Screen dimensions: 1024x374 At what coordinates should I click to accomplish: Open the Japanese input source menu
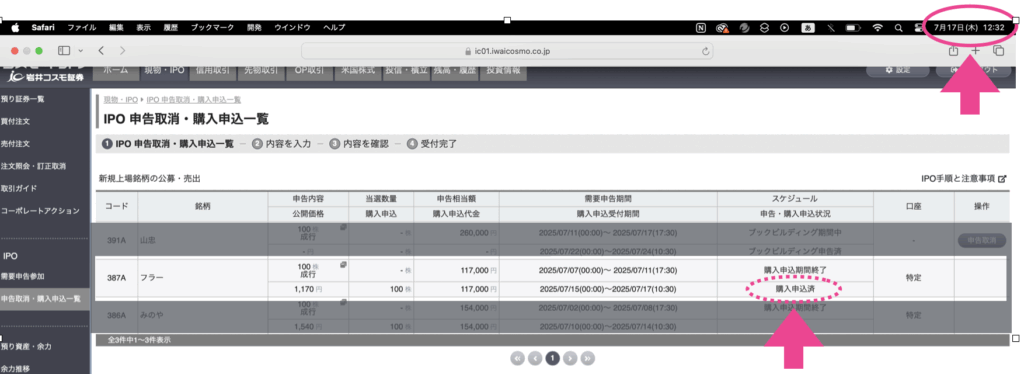tap(807, 27)
